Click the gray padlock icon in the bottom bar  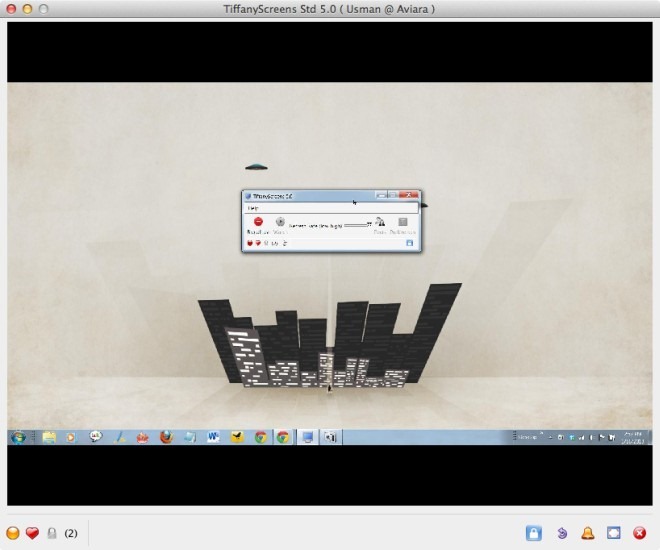click(x=52, y=533)
